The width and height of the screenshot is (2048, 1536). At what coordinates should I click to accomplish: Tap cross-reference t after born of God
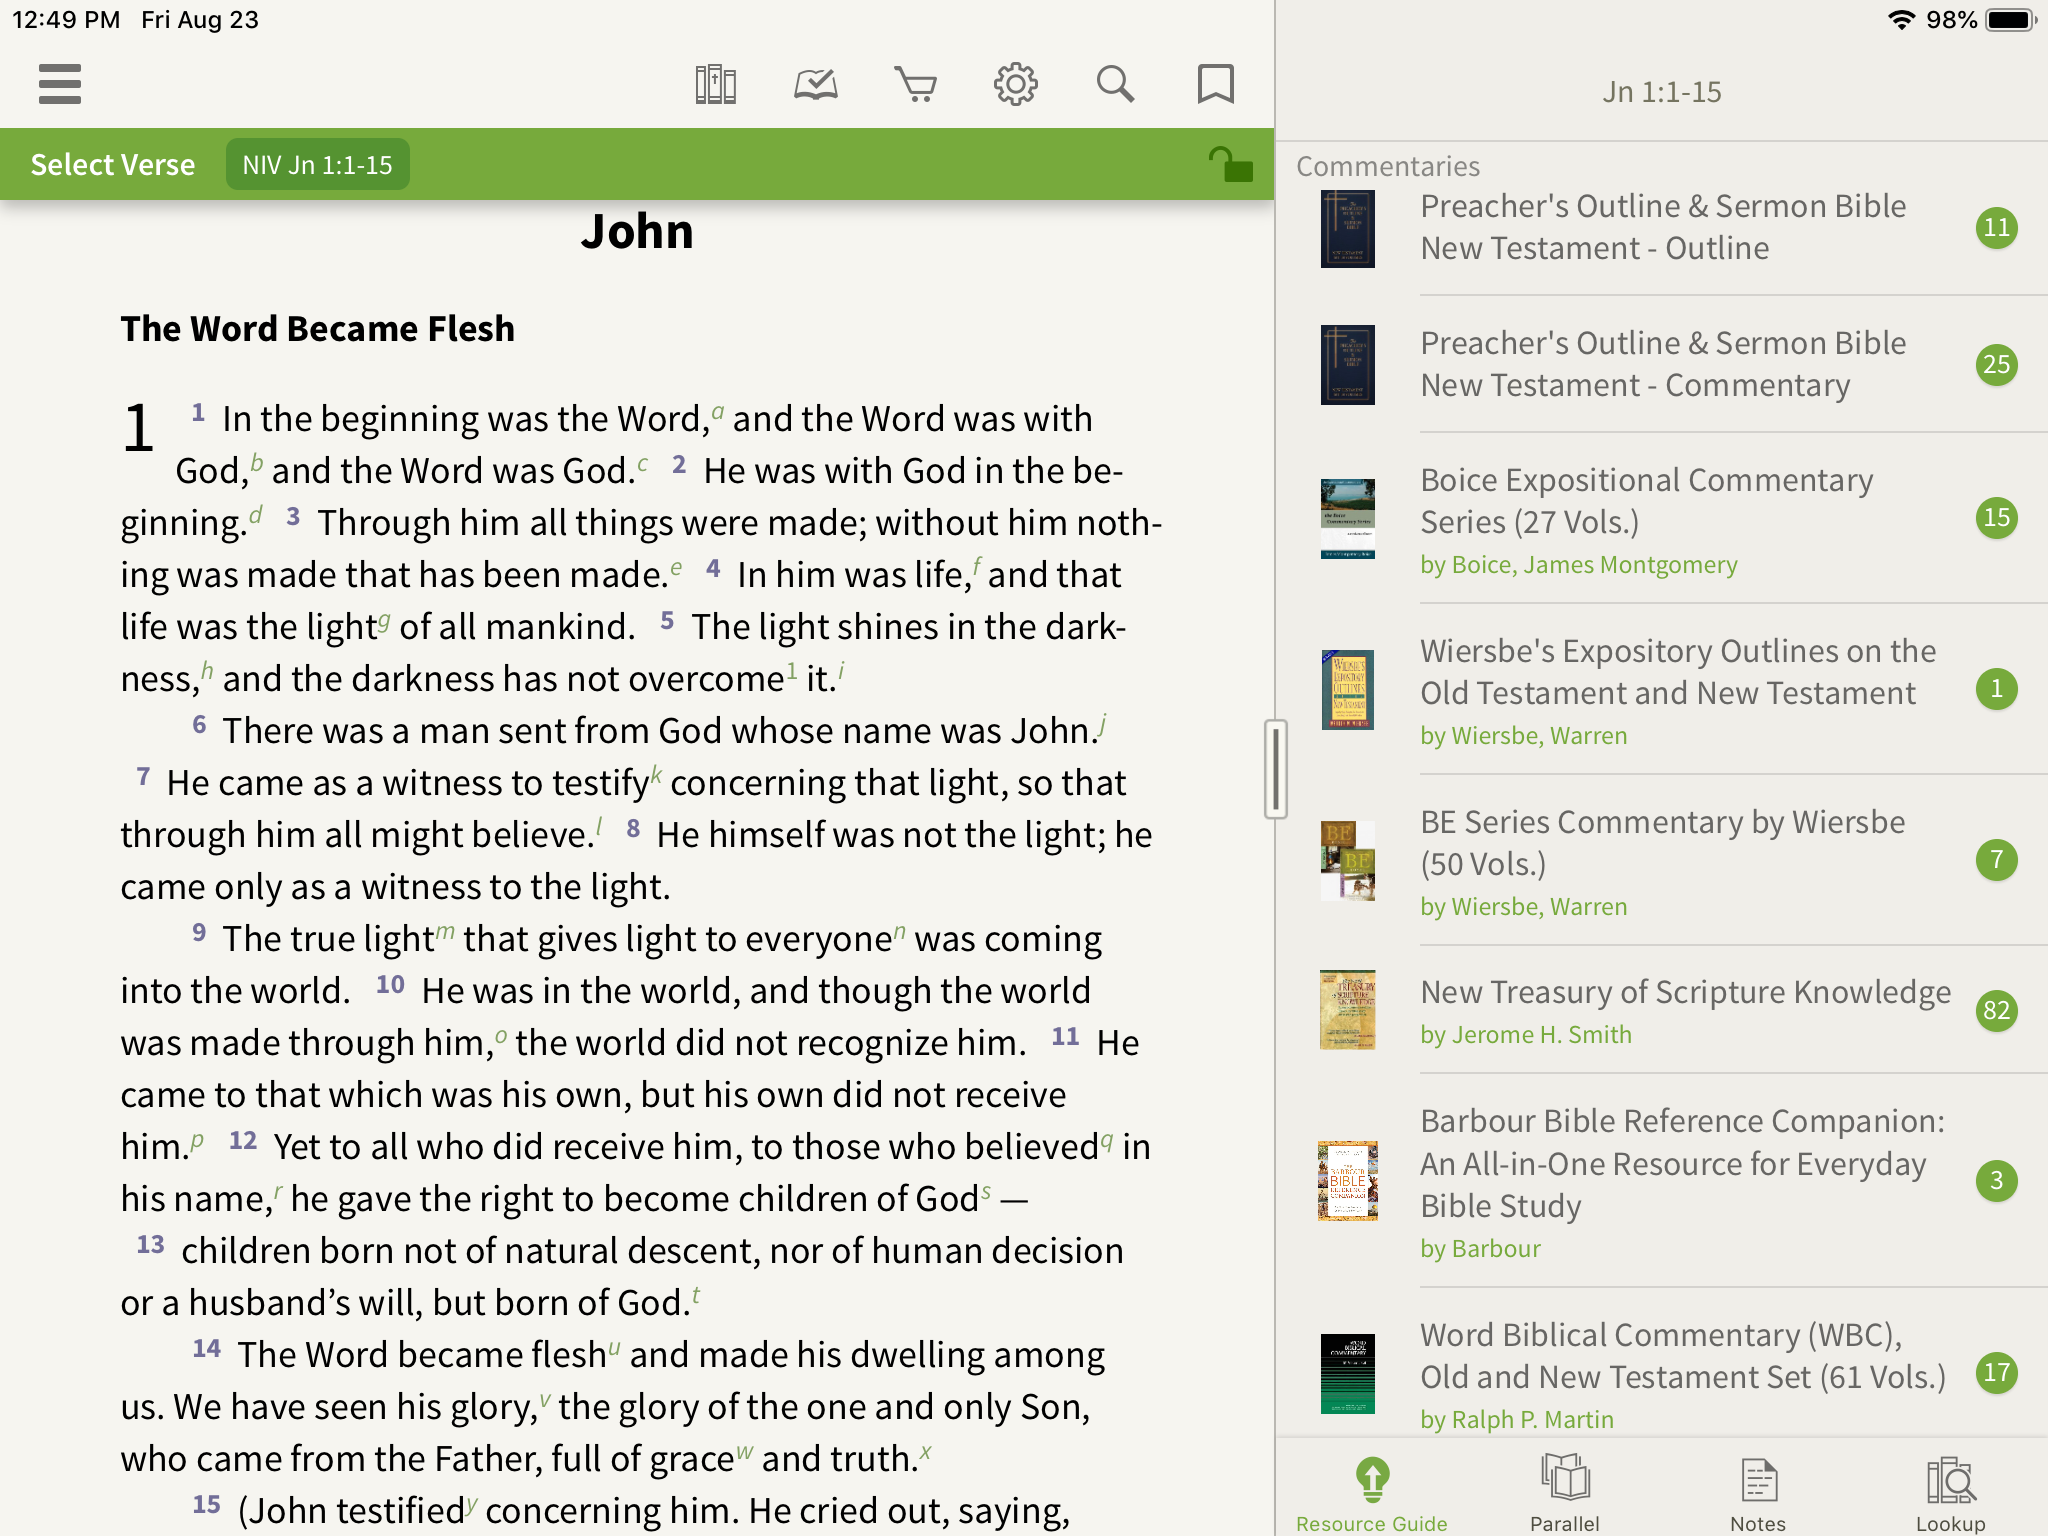[x=696, y=1295]
